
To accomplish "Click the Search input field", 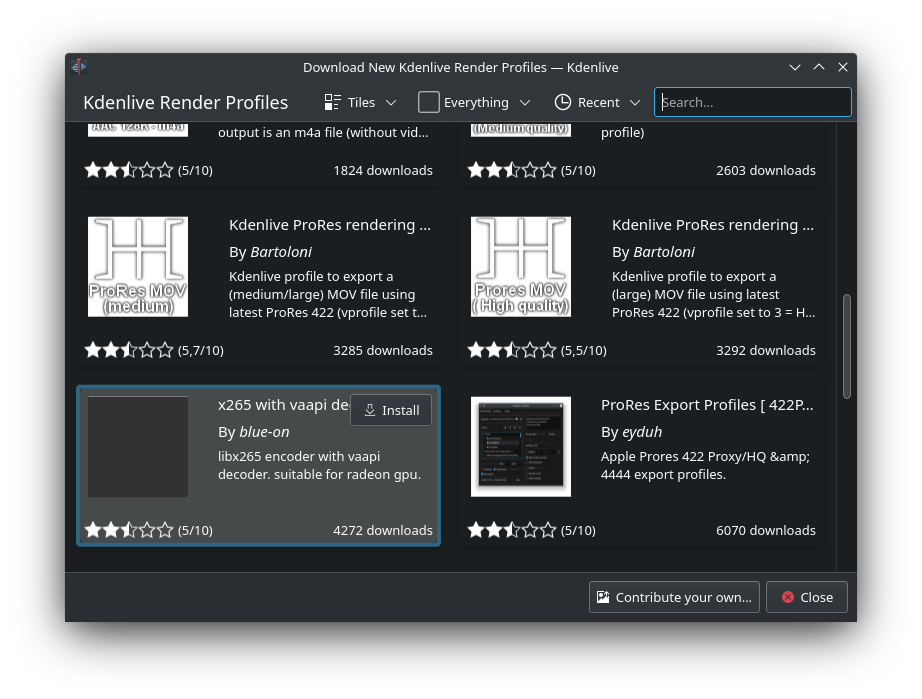I will click(753, 102).
